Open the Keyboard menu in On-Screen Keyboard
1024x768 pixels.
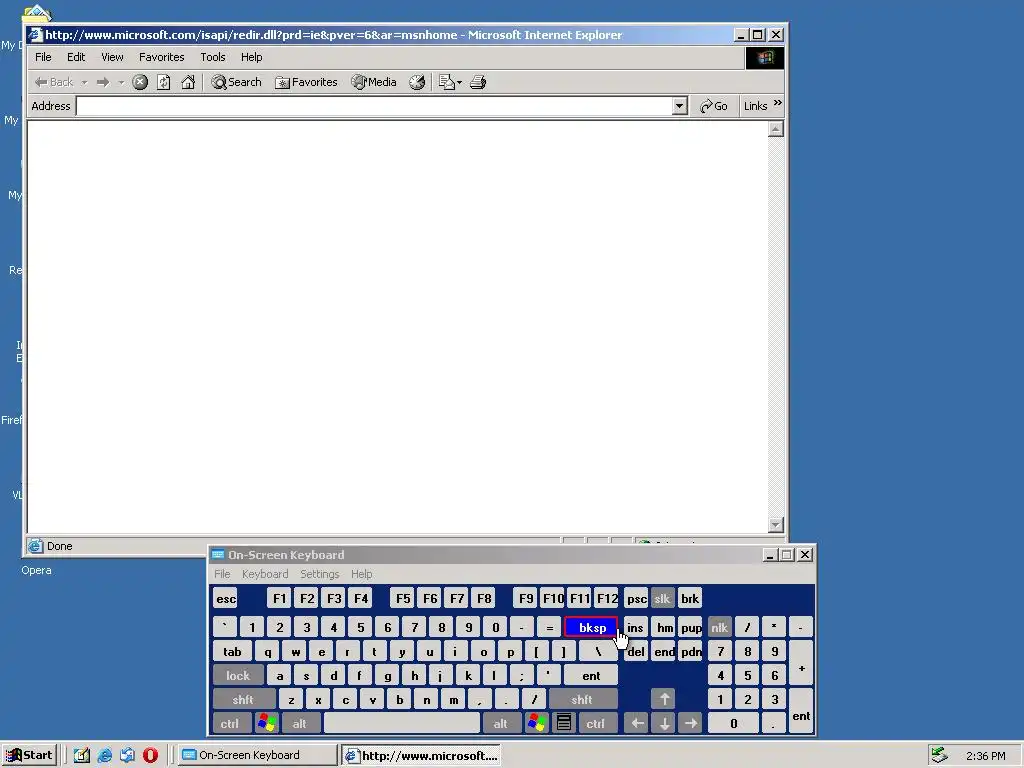[x=264, y=574]
